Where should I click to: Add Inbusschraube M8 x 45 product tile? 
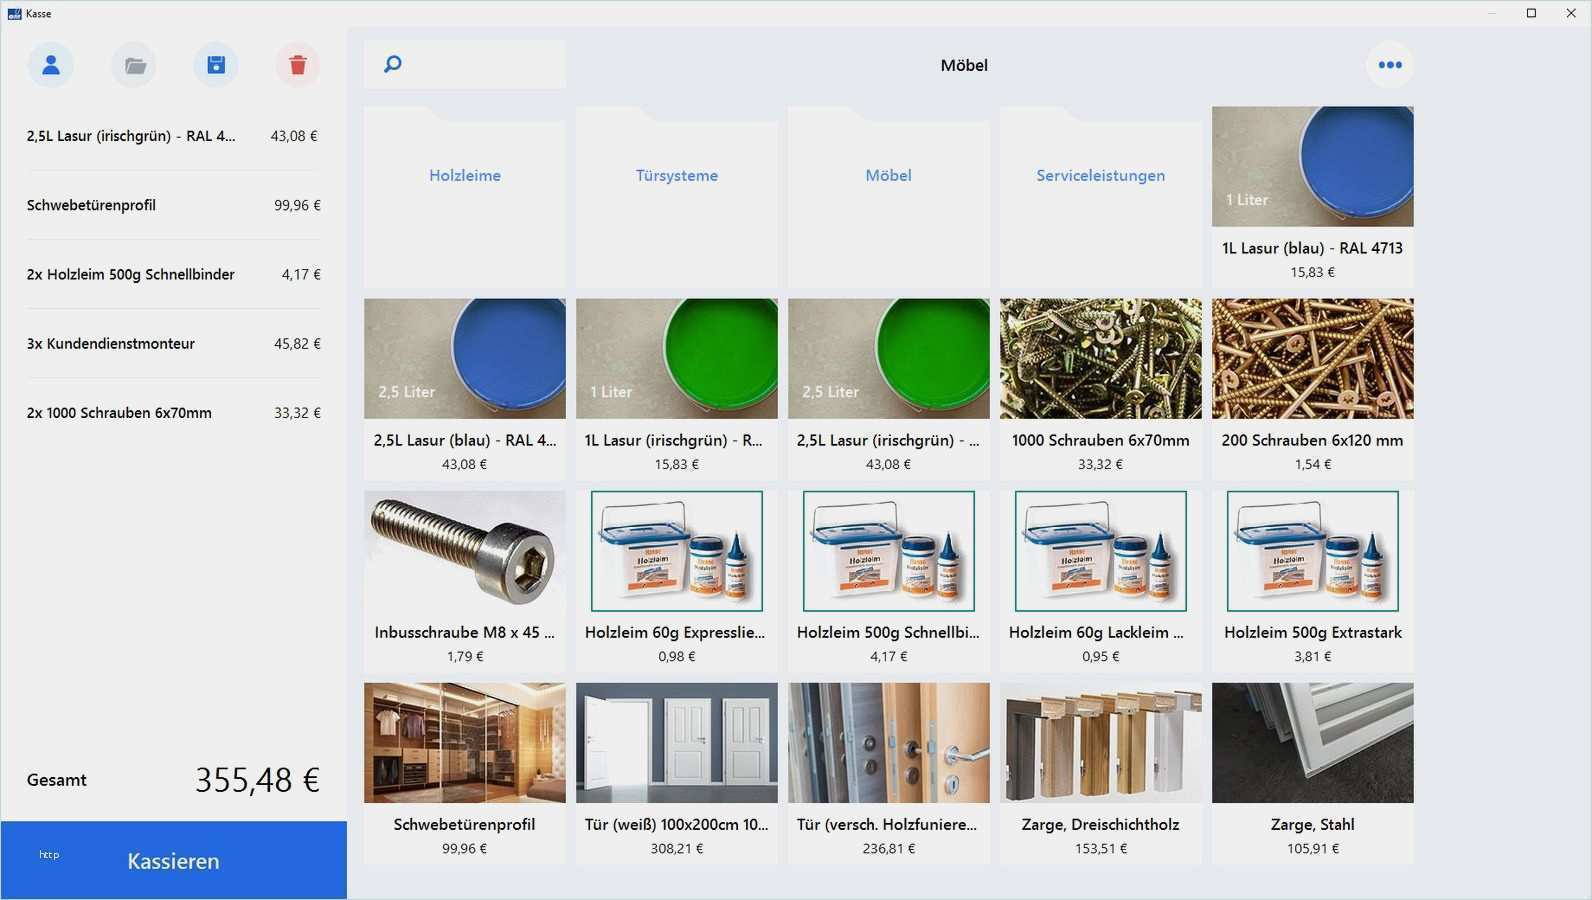[465, 581]
